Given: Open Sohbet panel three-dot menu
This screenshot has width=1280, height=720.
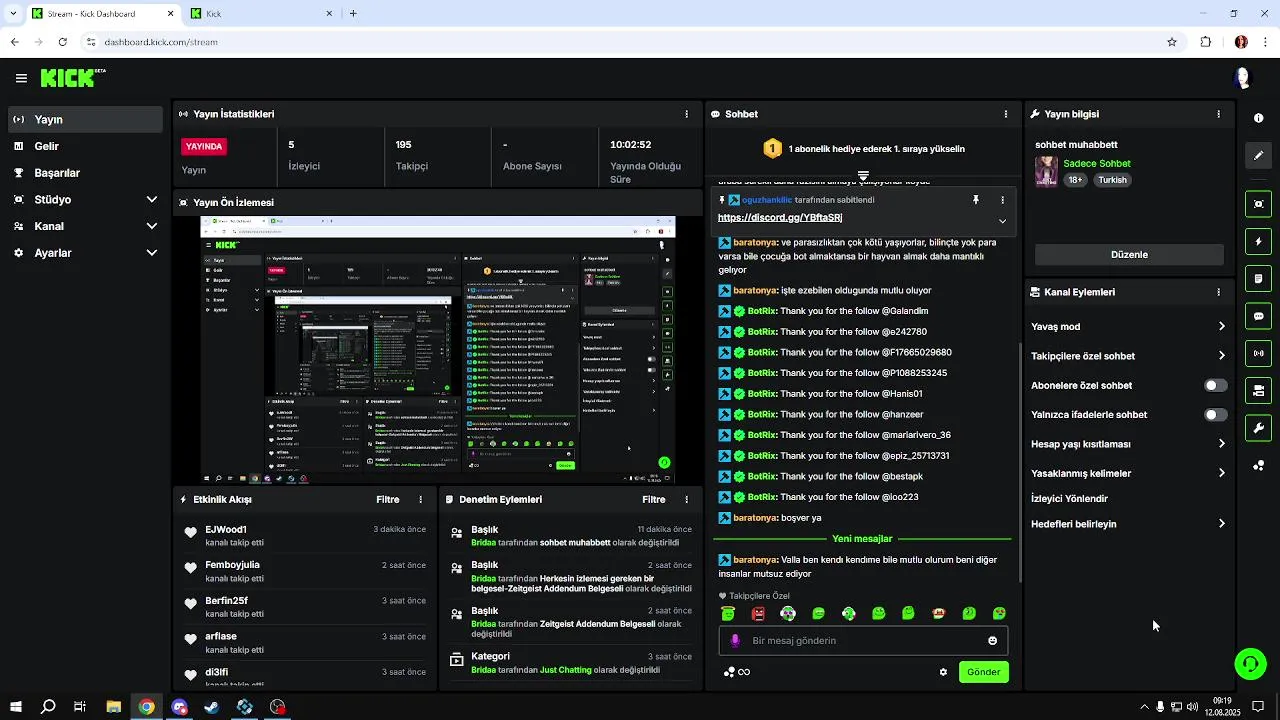Looking at the screenshot, I should [1005, 114].
